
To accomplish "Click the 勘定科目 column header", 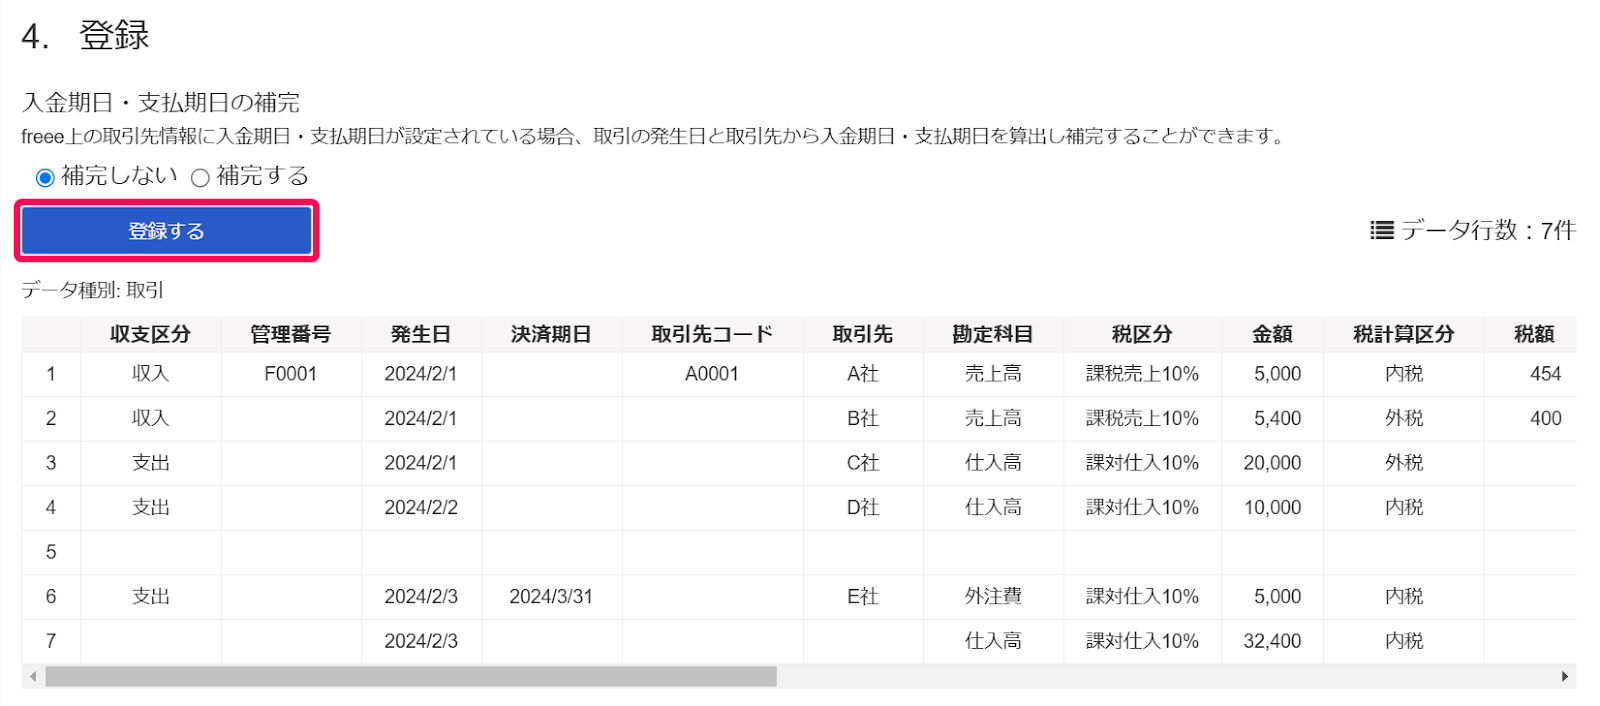I will click(x=993, y=335).
